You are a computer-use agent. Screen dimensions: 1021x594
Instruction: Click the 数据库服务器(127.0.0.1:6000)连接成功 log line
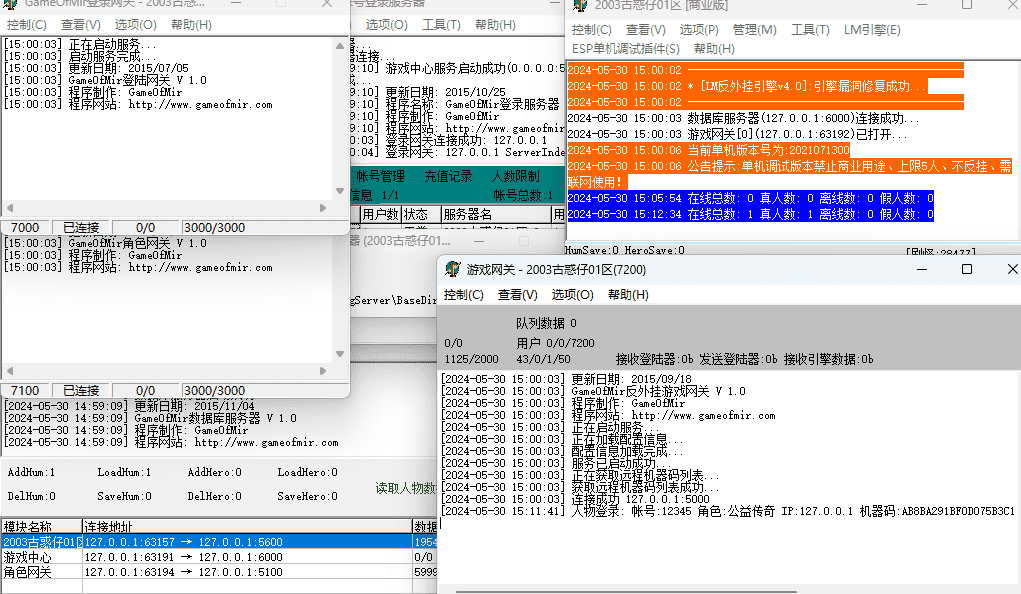[x=743, y=118]
